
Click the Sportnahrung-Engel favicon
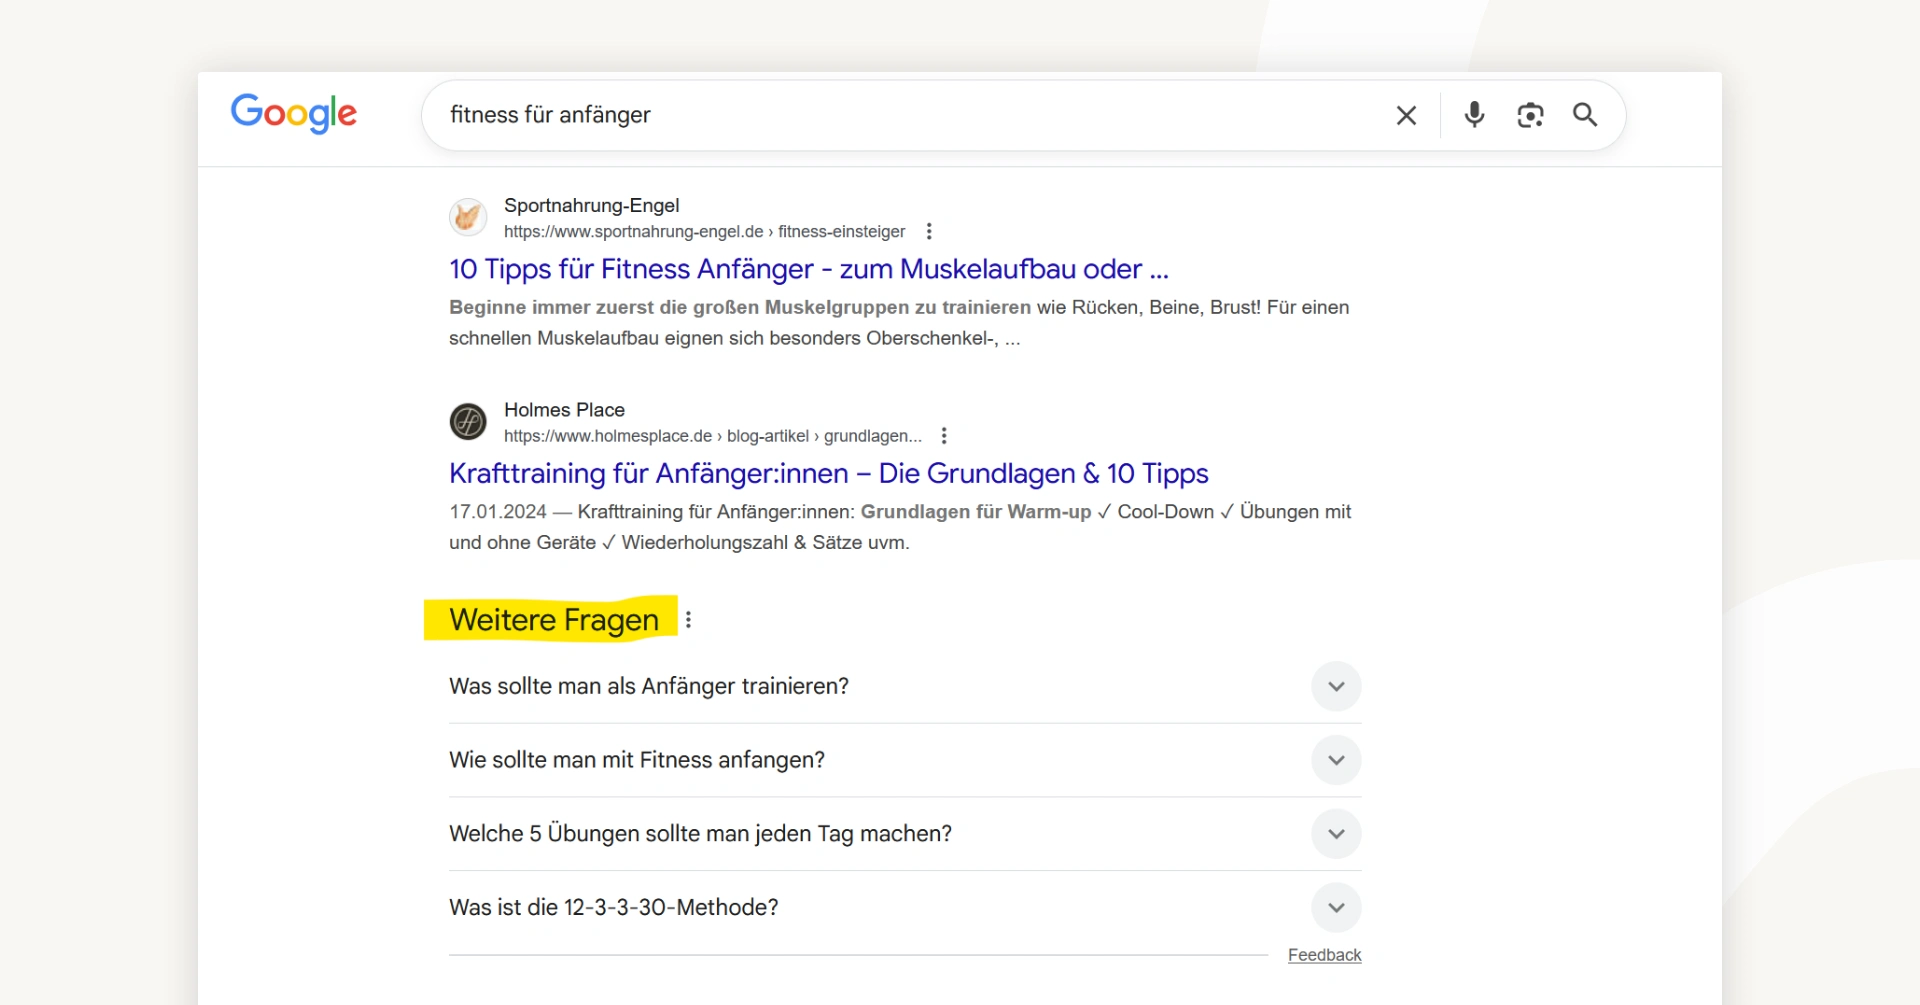pyautogui.click(x=467, y=217)
